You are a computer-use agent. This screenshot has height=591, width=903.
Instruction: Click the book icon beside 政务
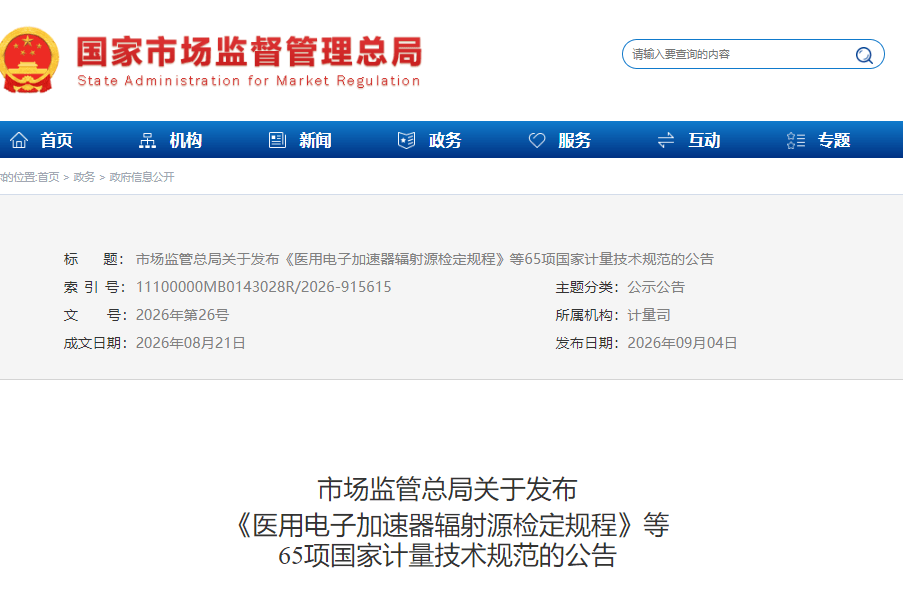pyautogui.click(x=407, y=140)
